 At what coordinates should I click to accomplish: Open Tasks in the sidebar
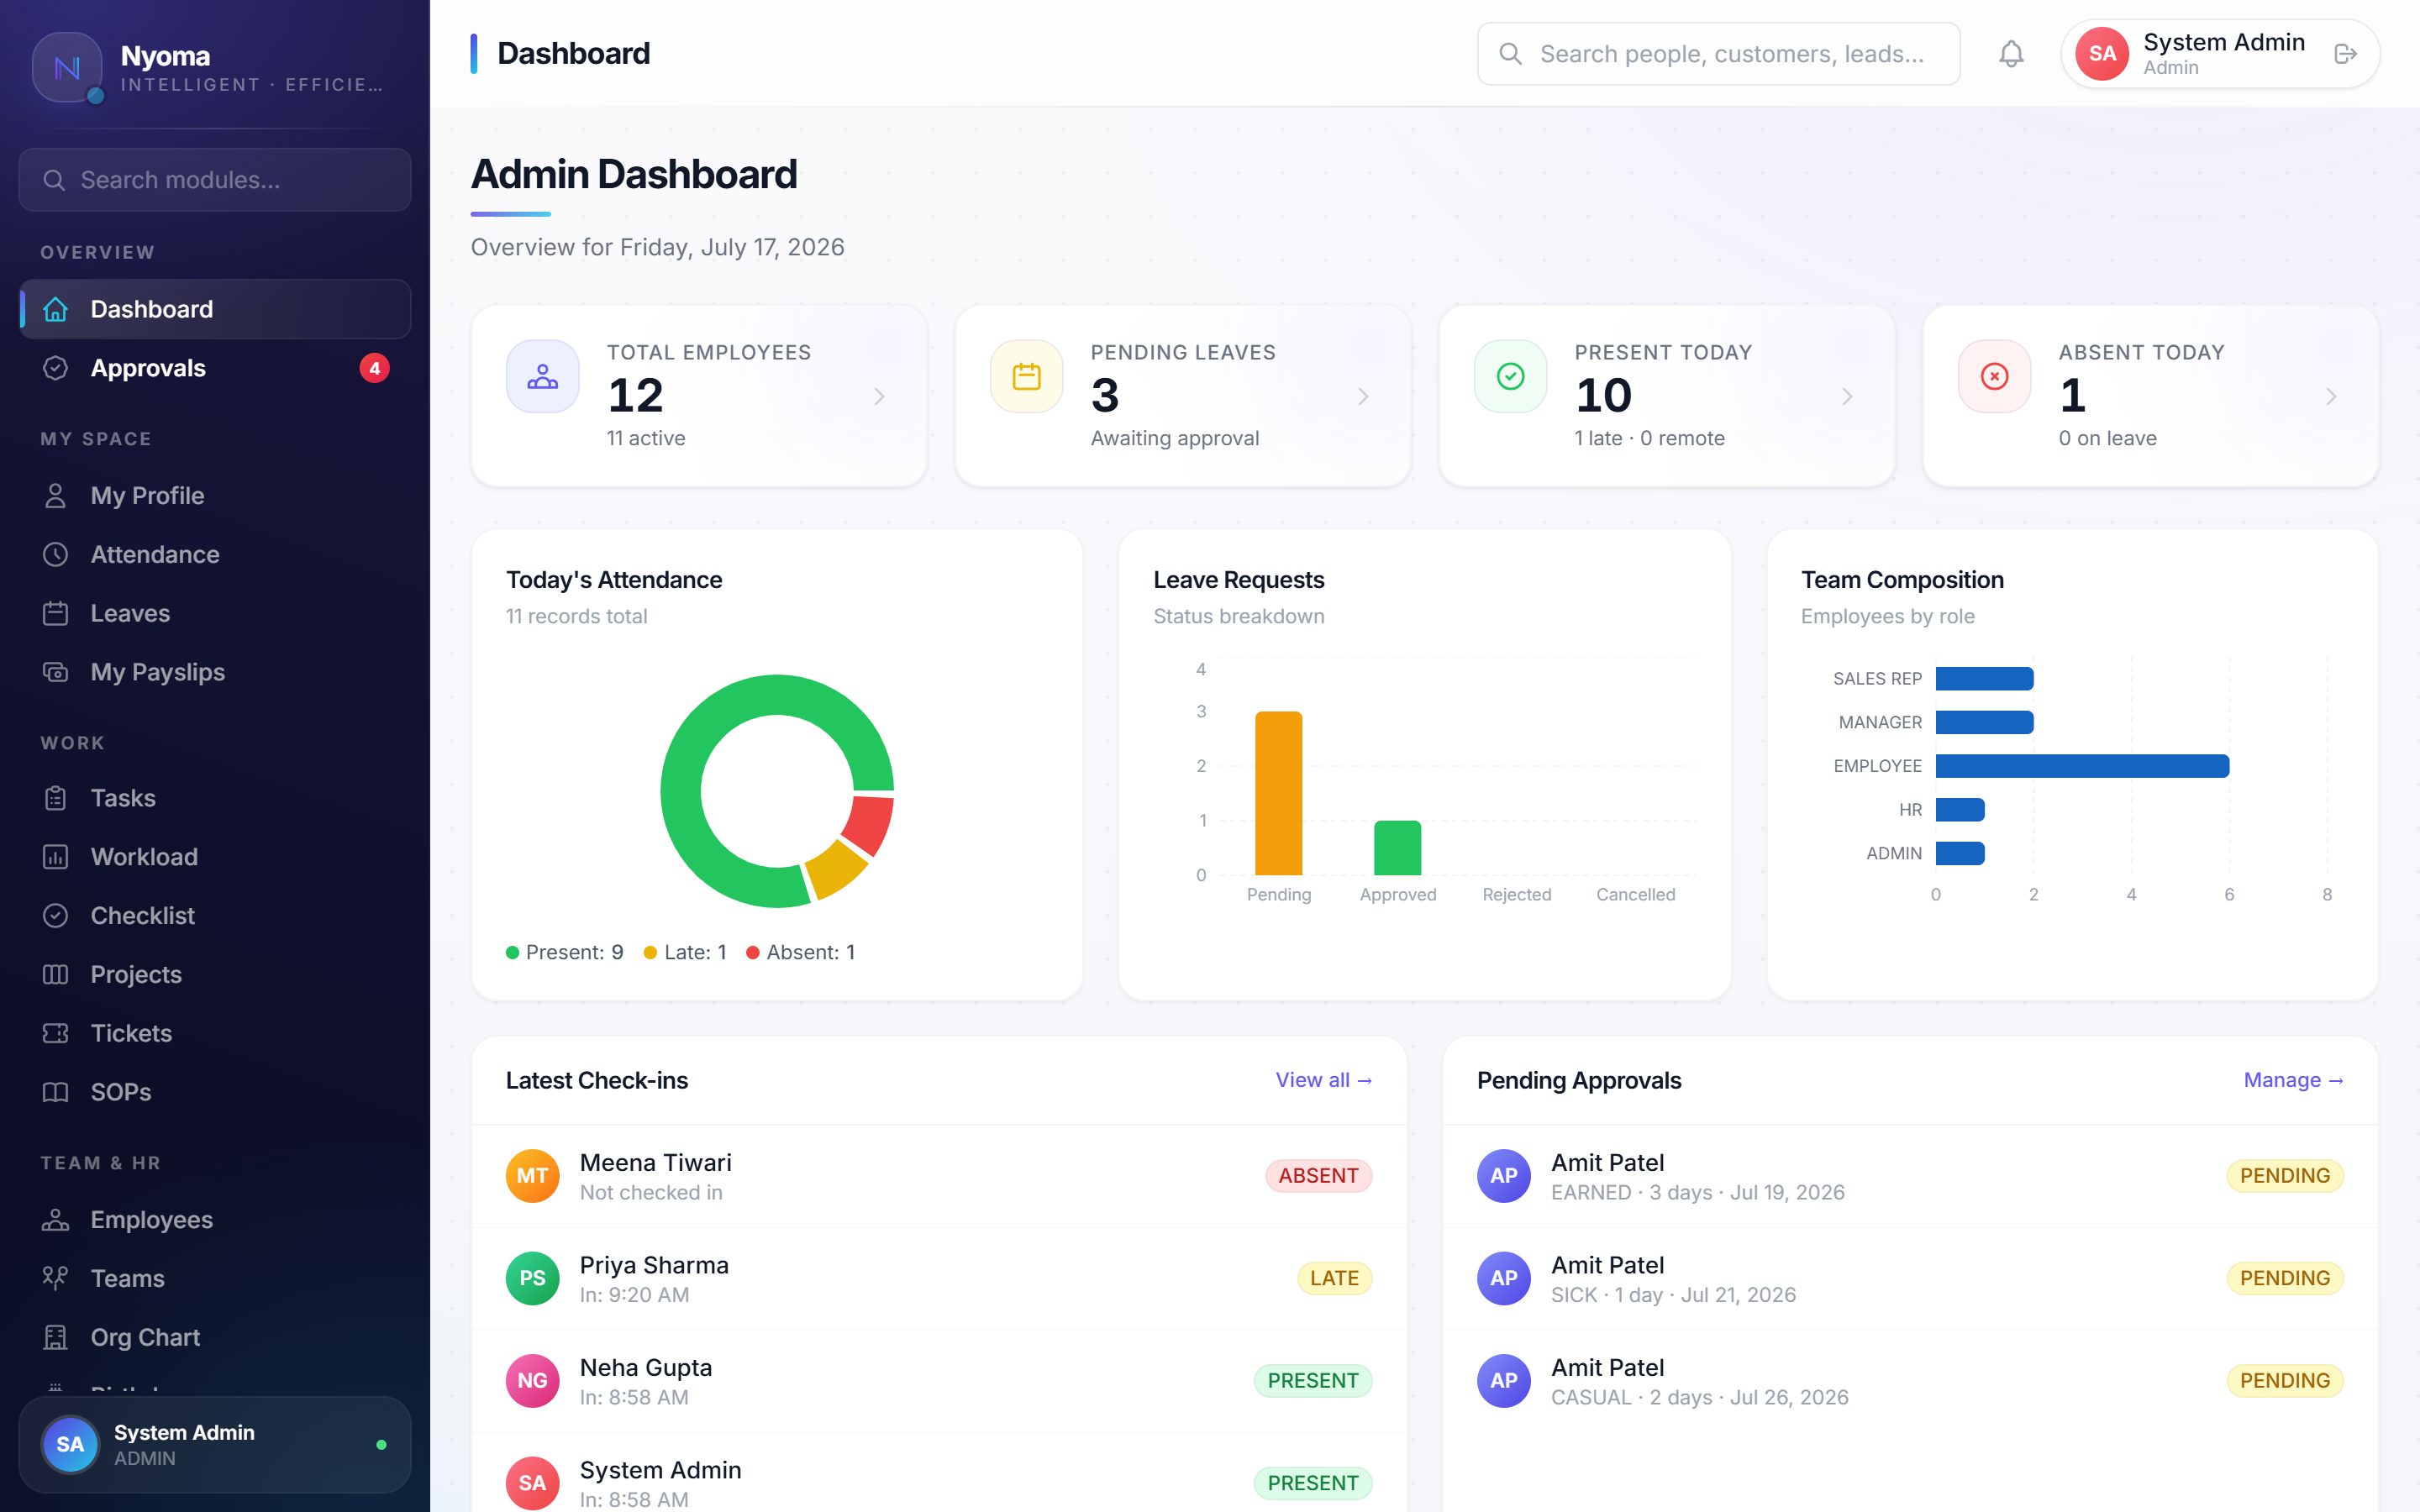pos(215,798)
